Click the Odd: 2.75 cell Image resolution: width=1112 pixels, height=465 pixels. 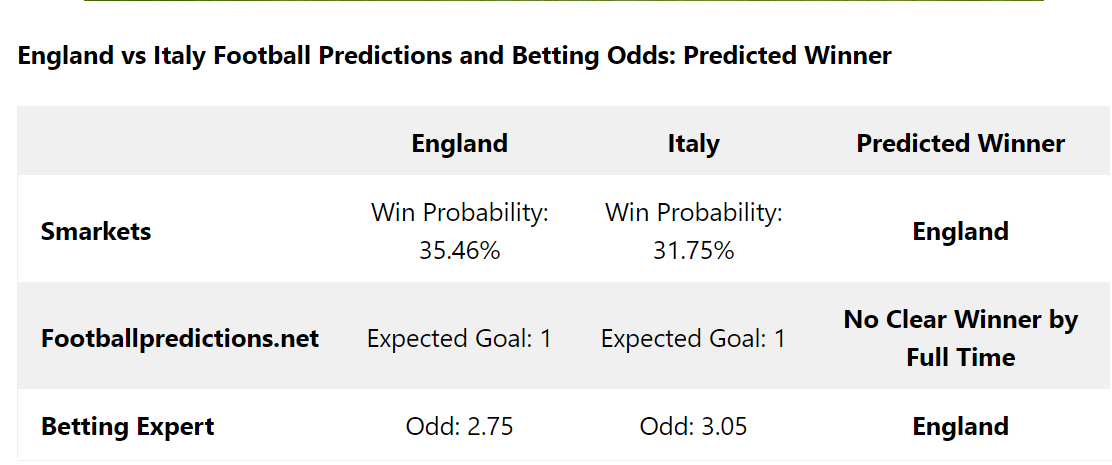[x=459, y=427]
